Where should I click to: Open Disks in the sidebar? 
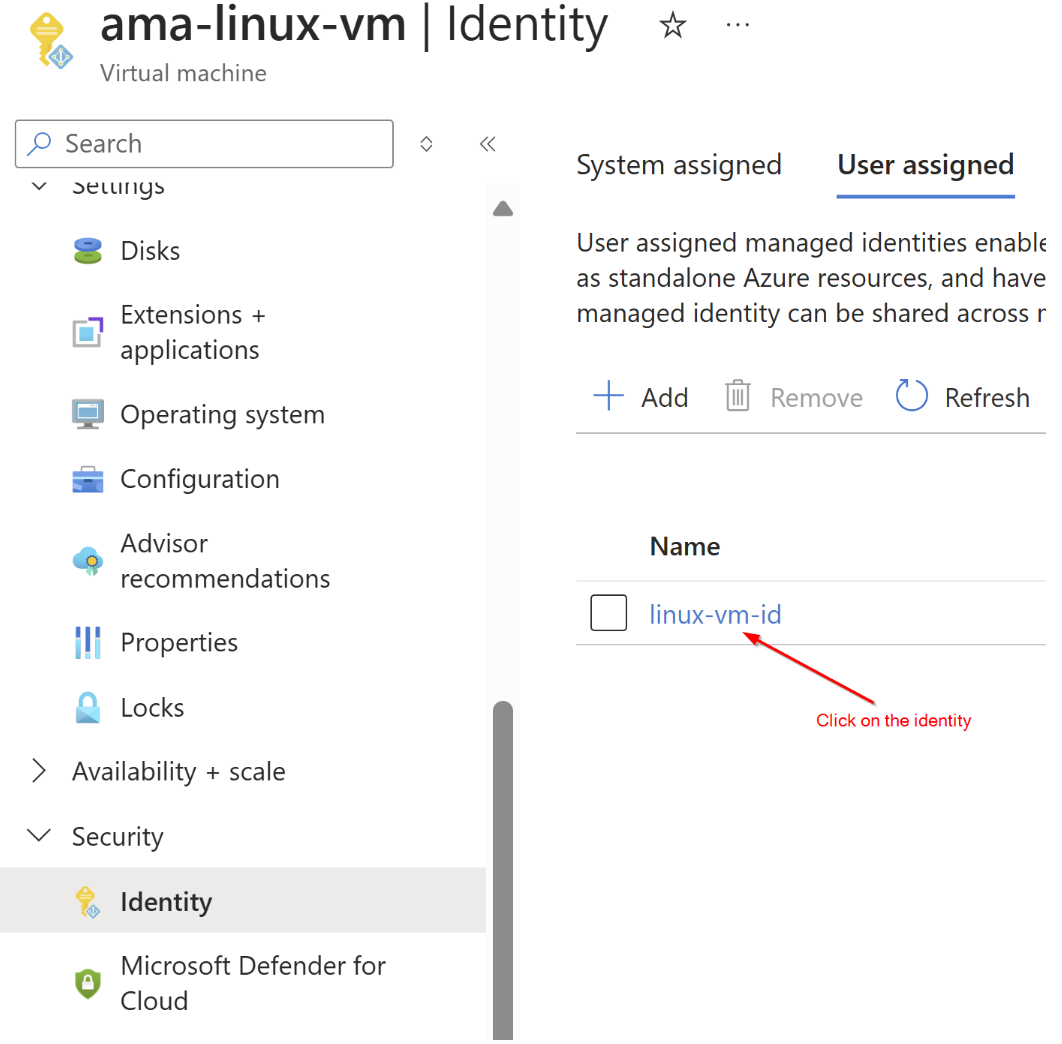click(150, 251)
